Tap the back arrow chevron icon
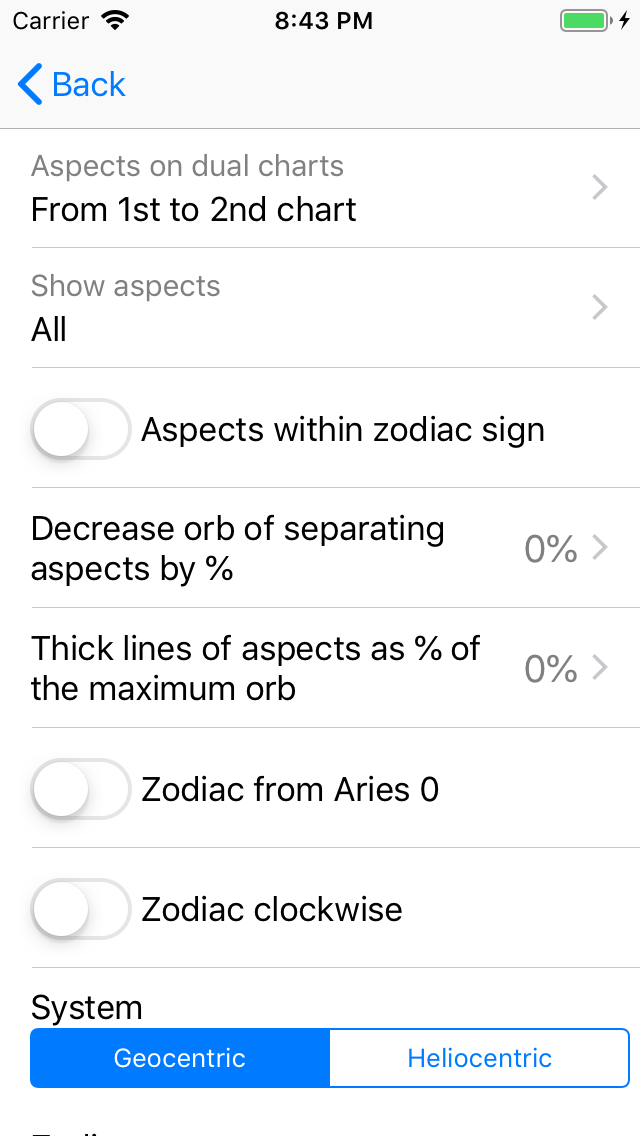The width and height of the screenshot is (640, 1136). pos(30,85)
